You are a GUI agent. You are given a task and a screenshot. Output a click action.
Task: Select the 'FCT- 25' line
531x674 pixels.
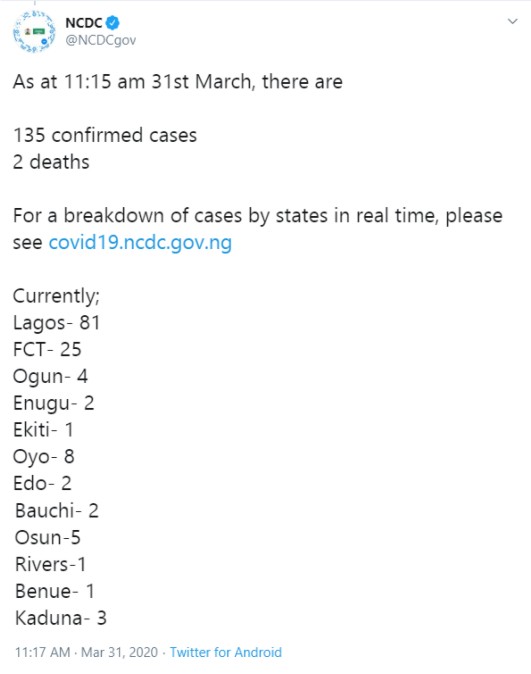coord(47,349)
